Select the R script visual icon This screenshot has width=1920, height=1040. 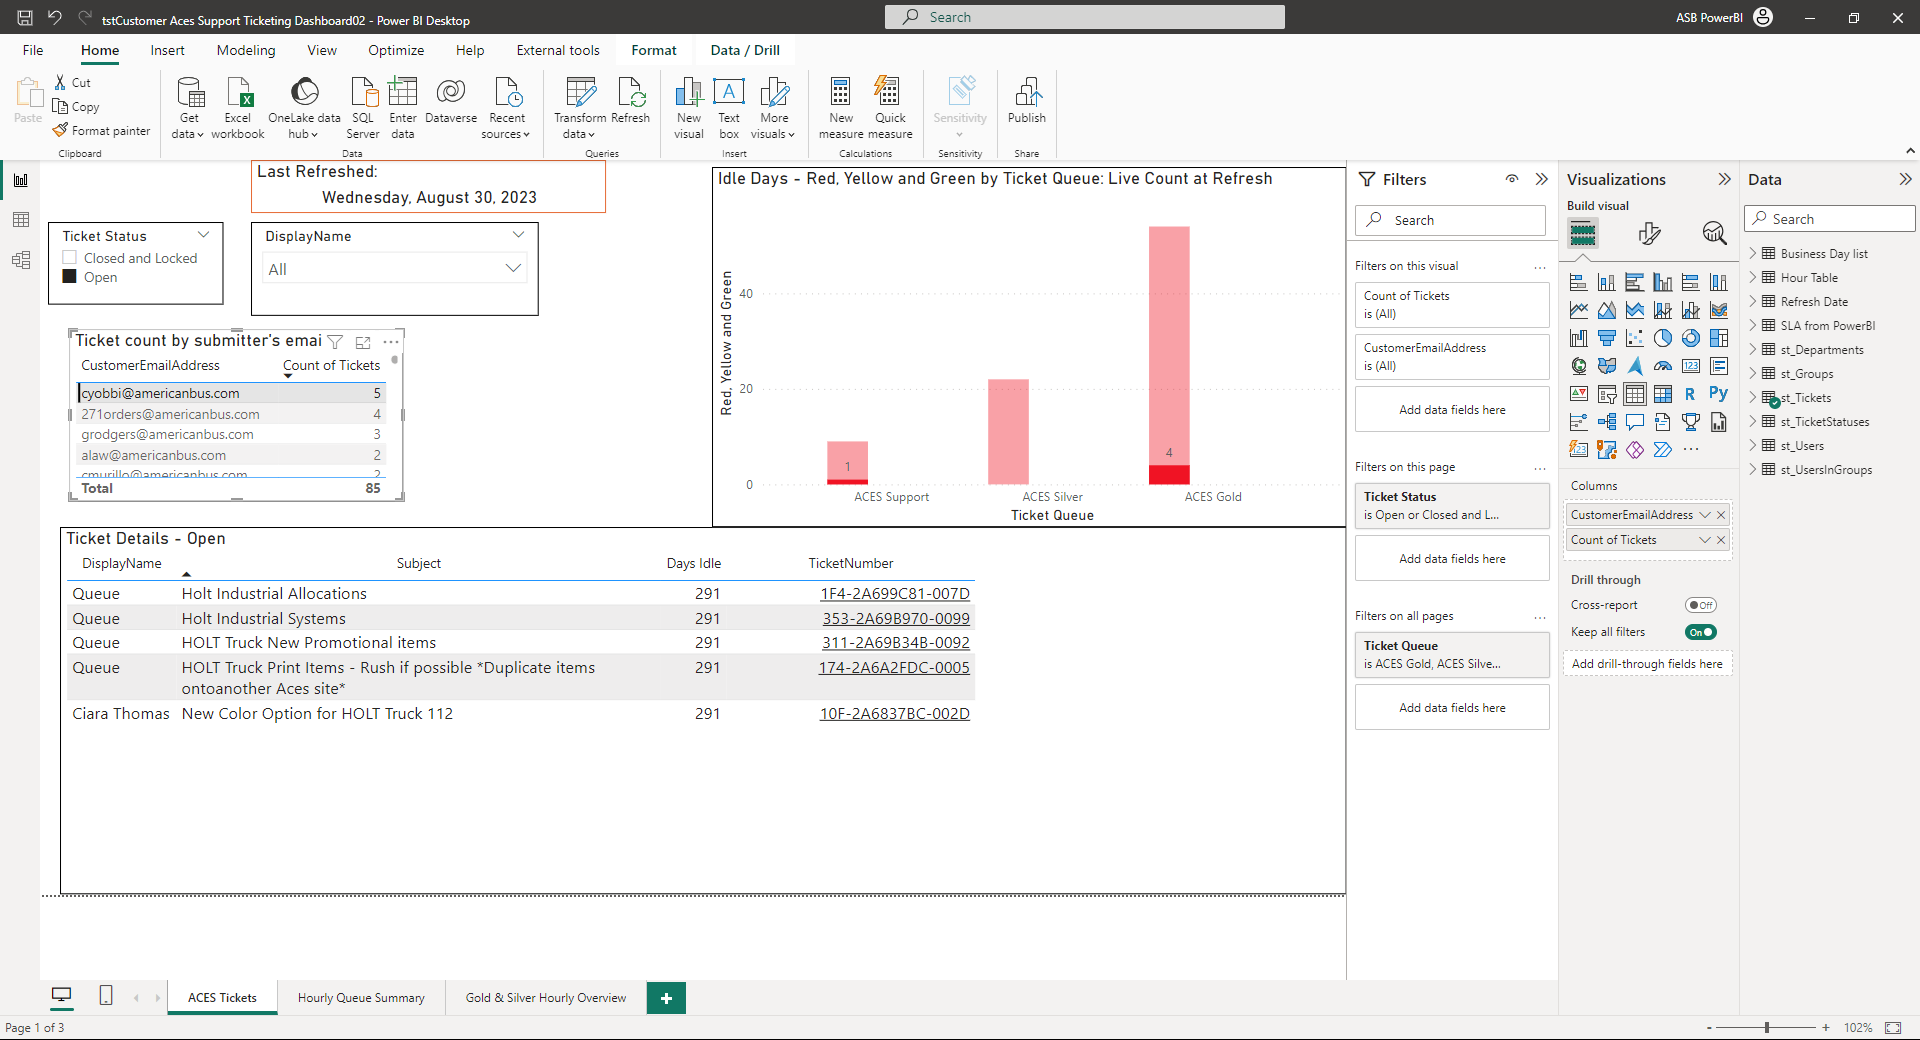click(x=1690, y=394)
